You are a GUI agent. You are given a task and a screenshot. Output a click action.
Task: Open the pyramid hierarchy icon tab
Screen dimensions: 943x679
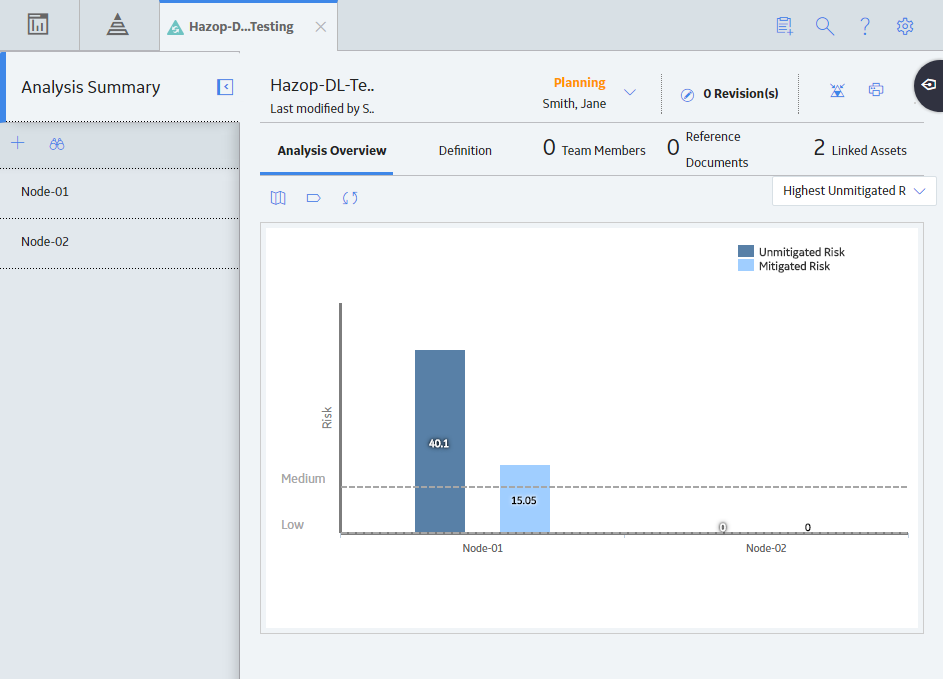click(x=118, y=25)
